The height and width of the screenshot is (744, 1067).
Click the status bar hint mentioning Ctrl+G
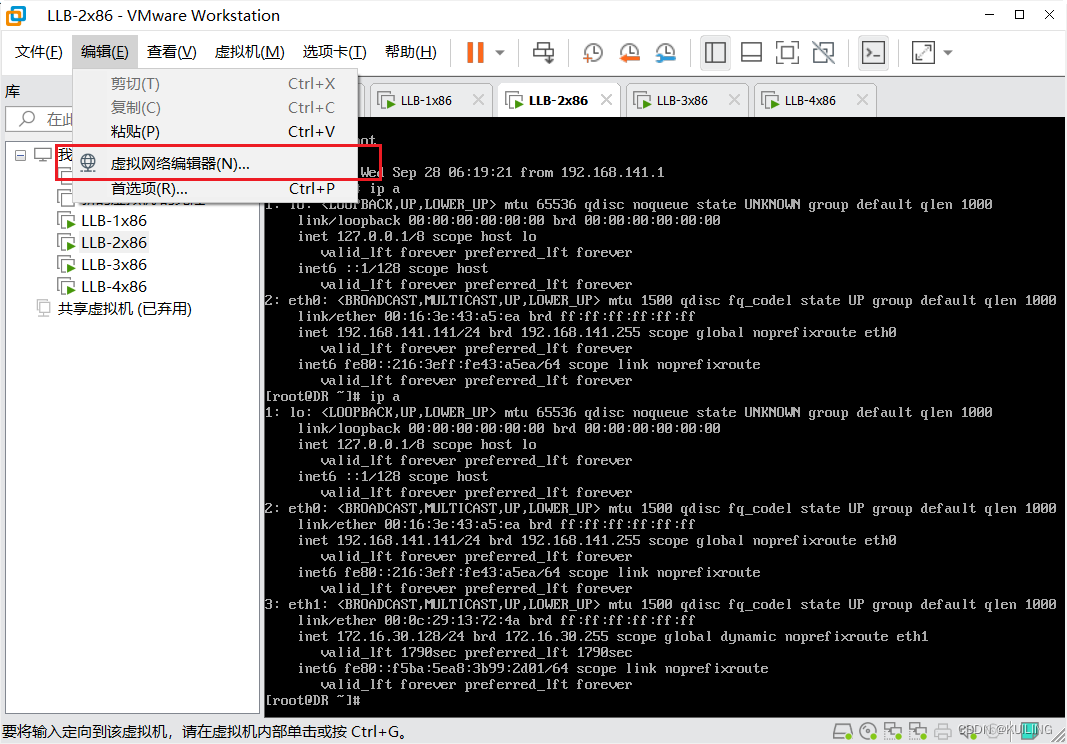click(206, 732)
